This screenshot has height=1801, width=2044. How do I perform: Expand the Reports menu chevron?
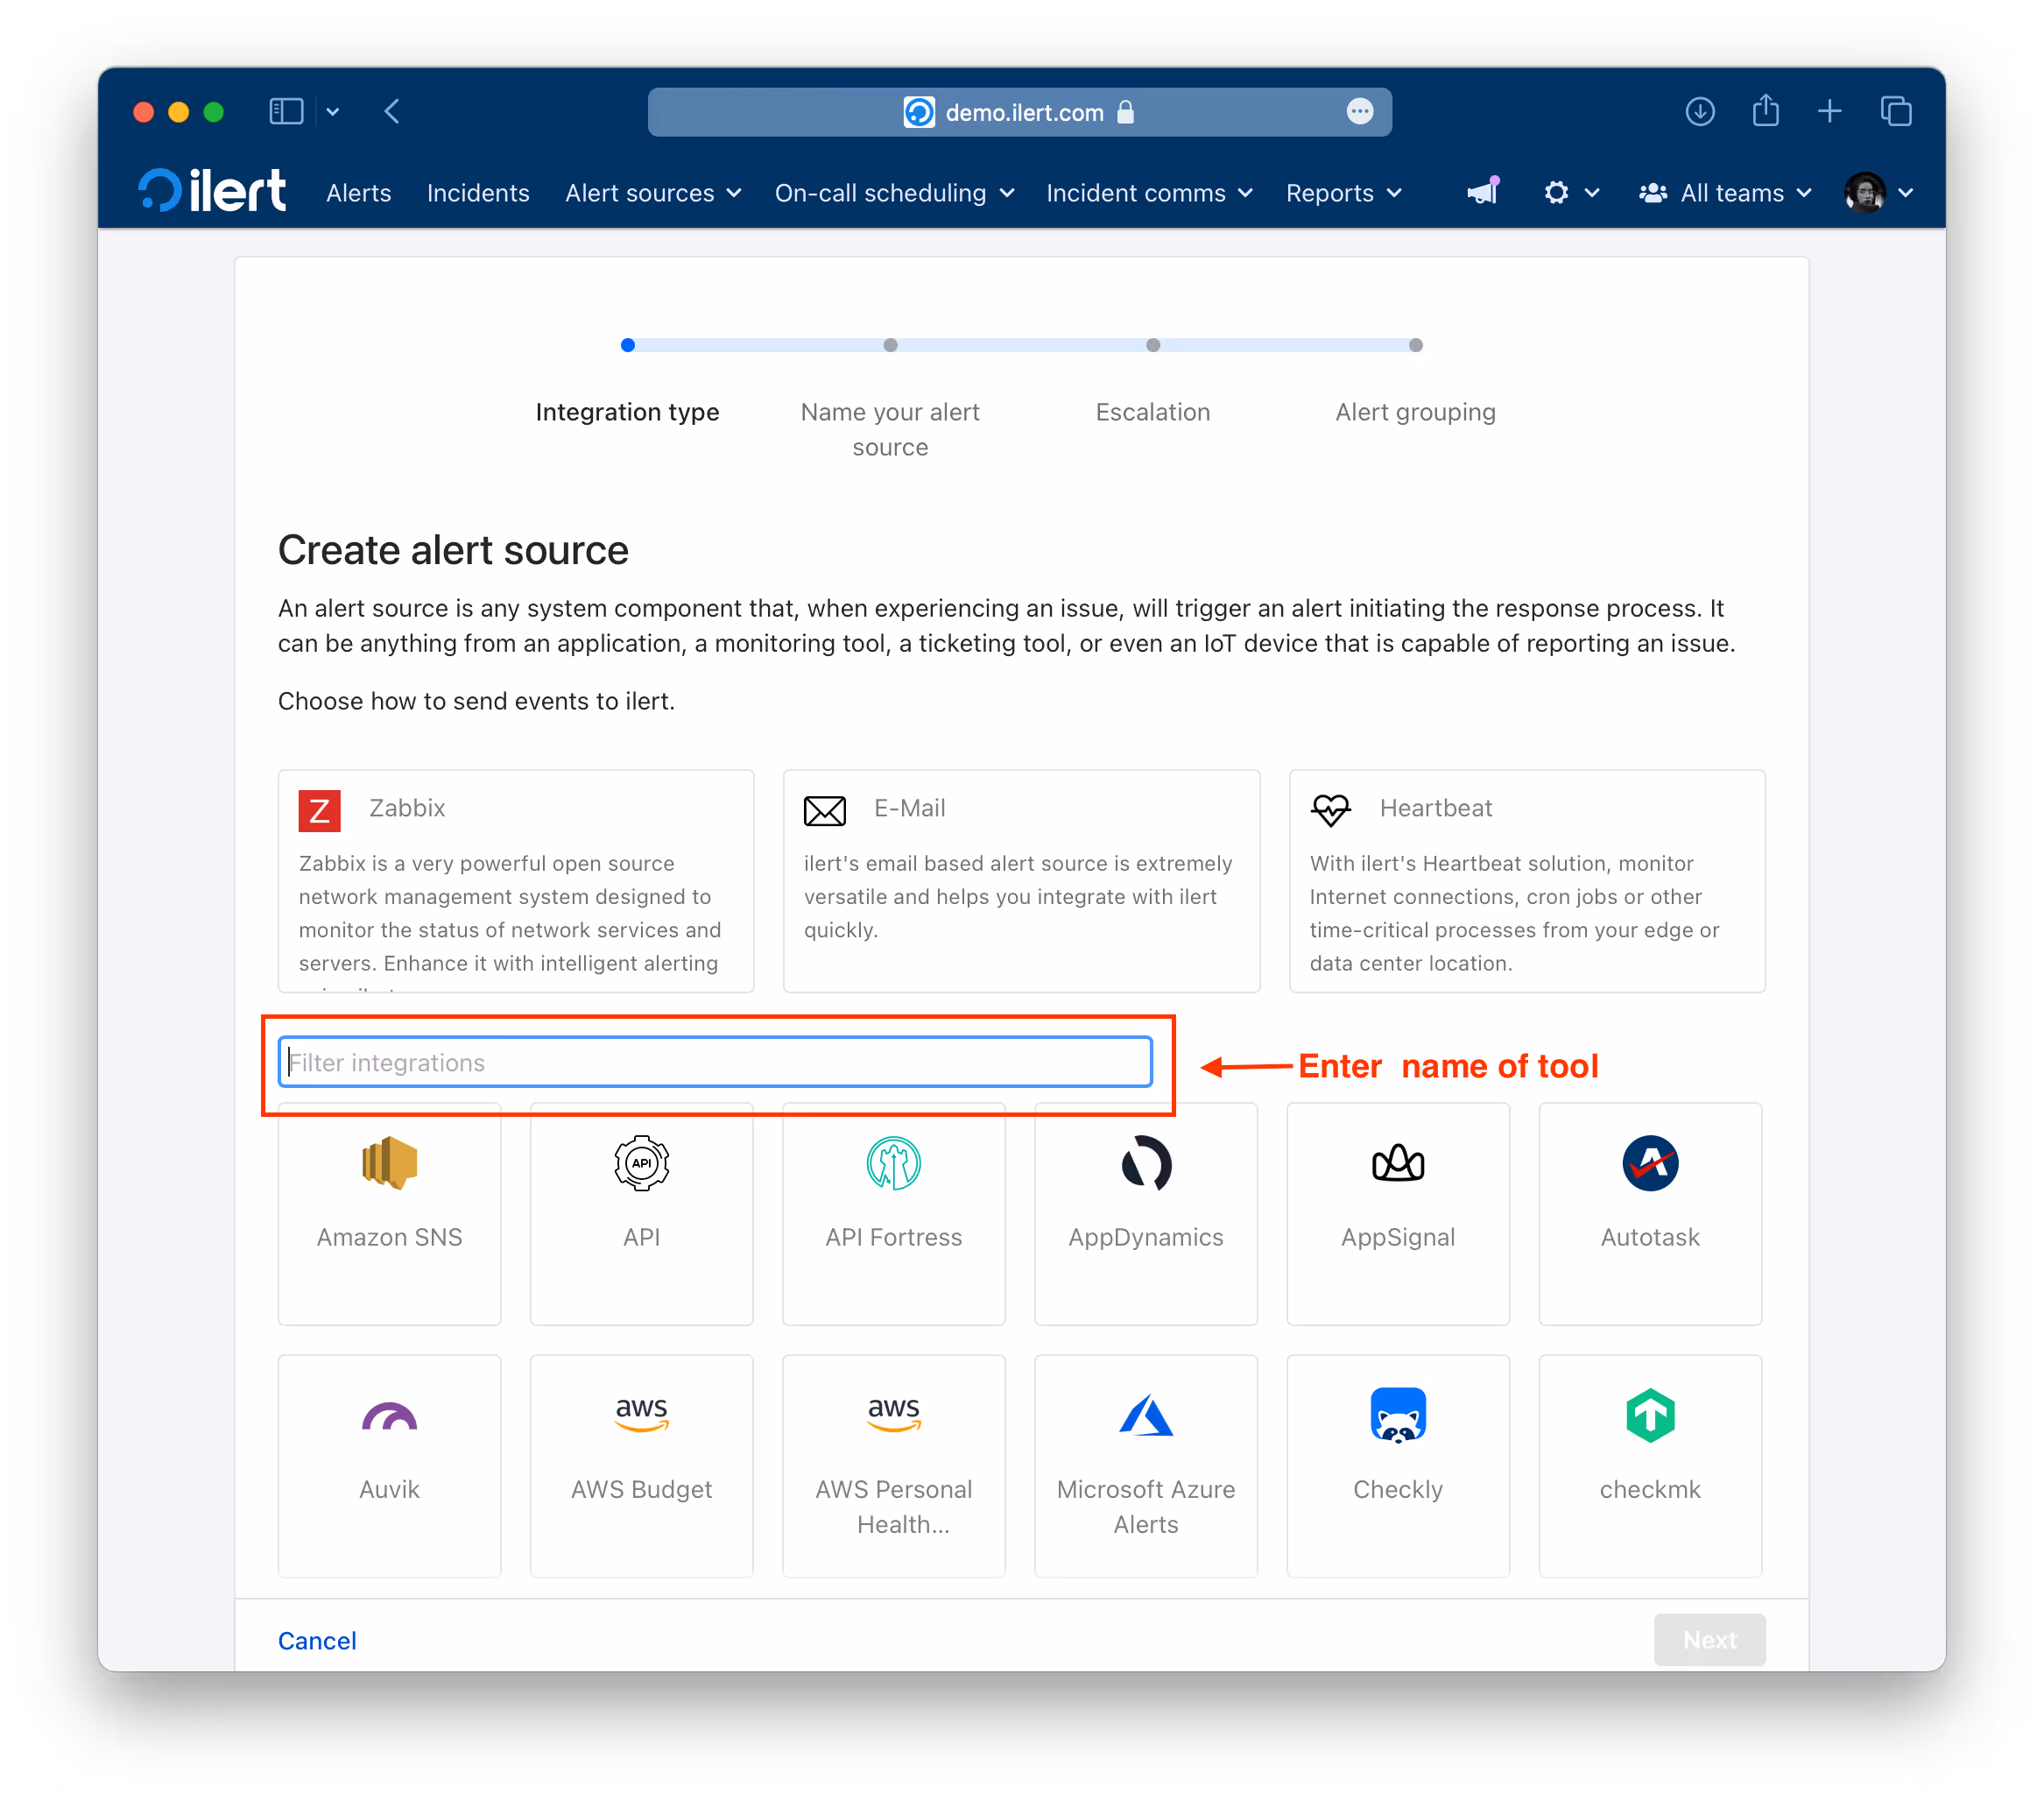click(x=1397, y=194)
